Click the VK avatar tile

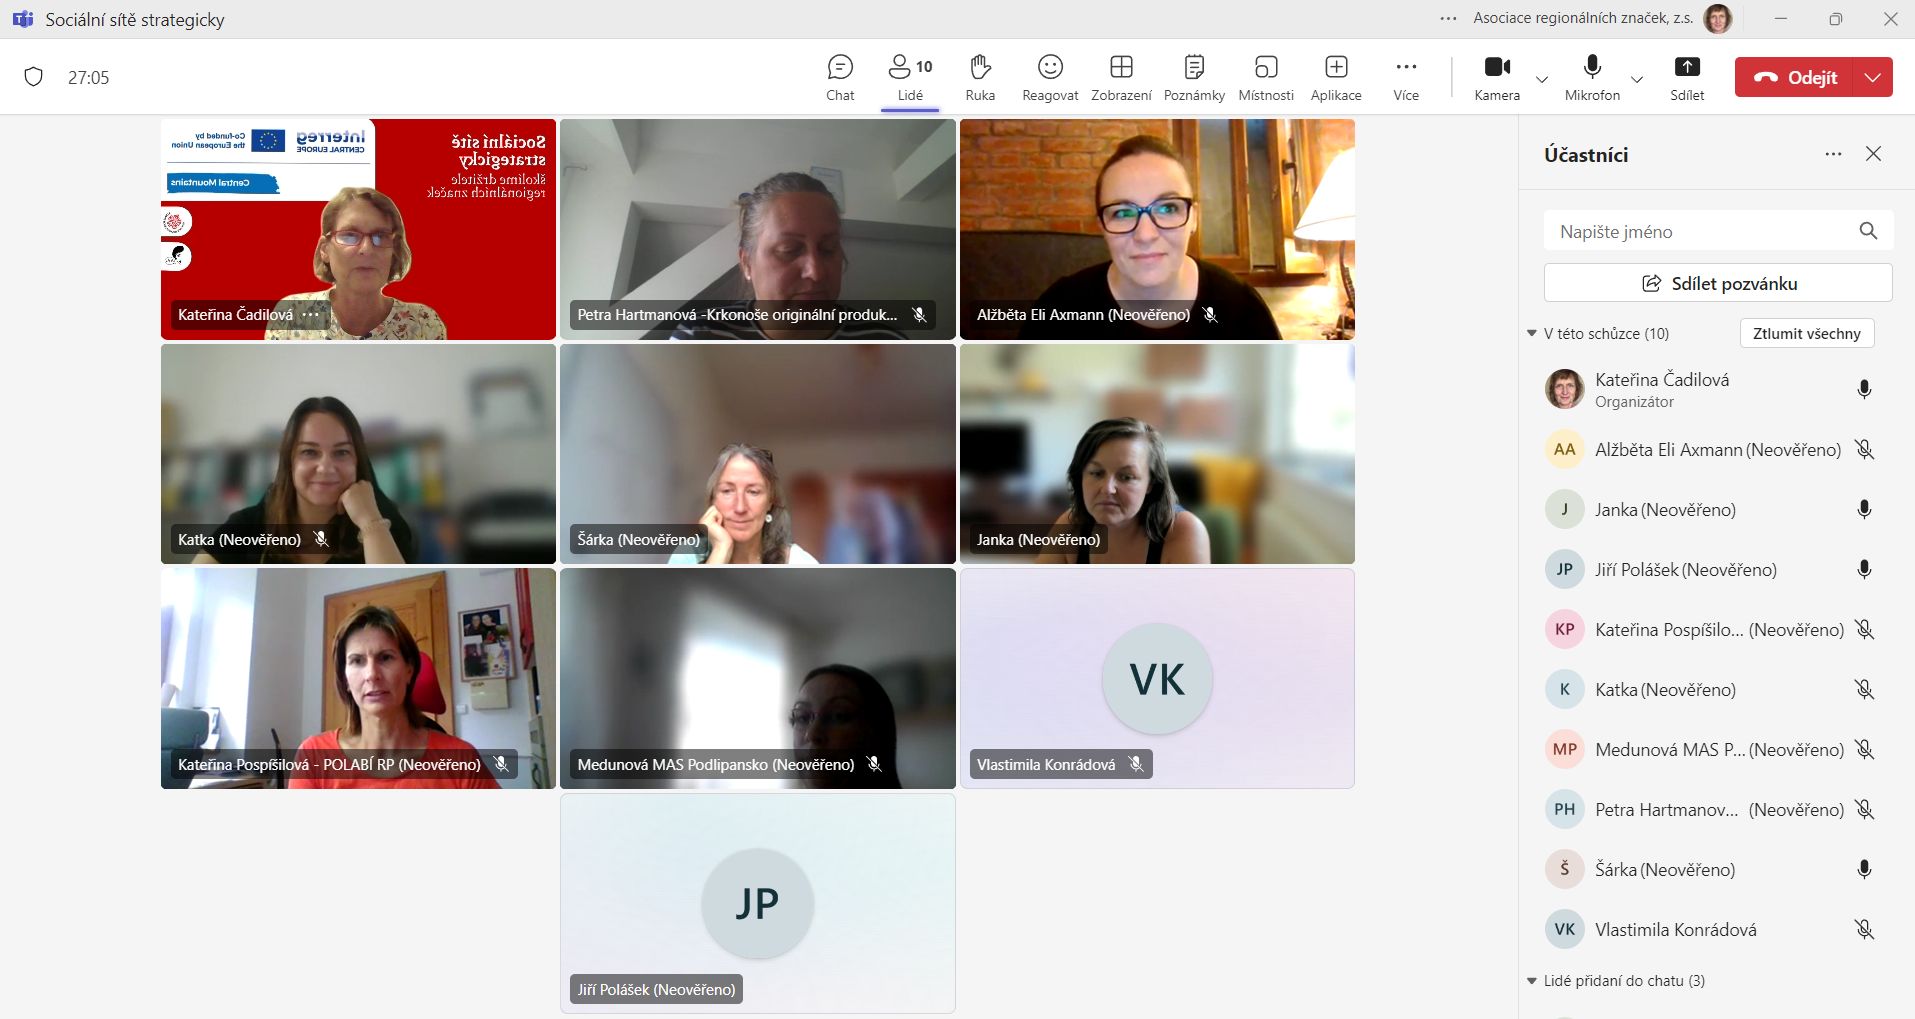click(x=1157, y=679)
